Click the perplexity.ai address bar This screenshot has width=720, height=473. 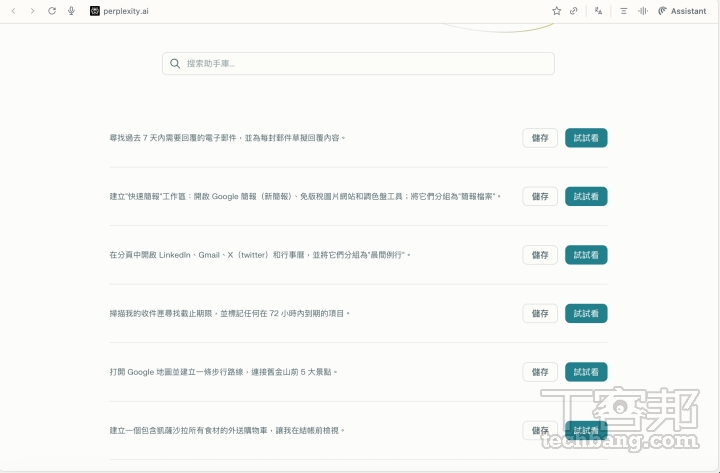pyautogui.click(x=126, y=11)
